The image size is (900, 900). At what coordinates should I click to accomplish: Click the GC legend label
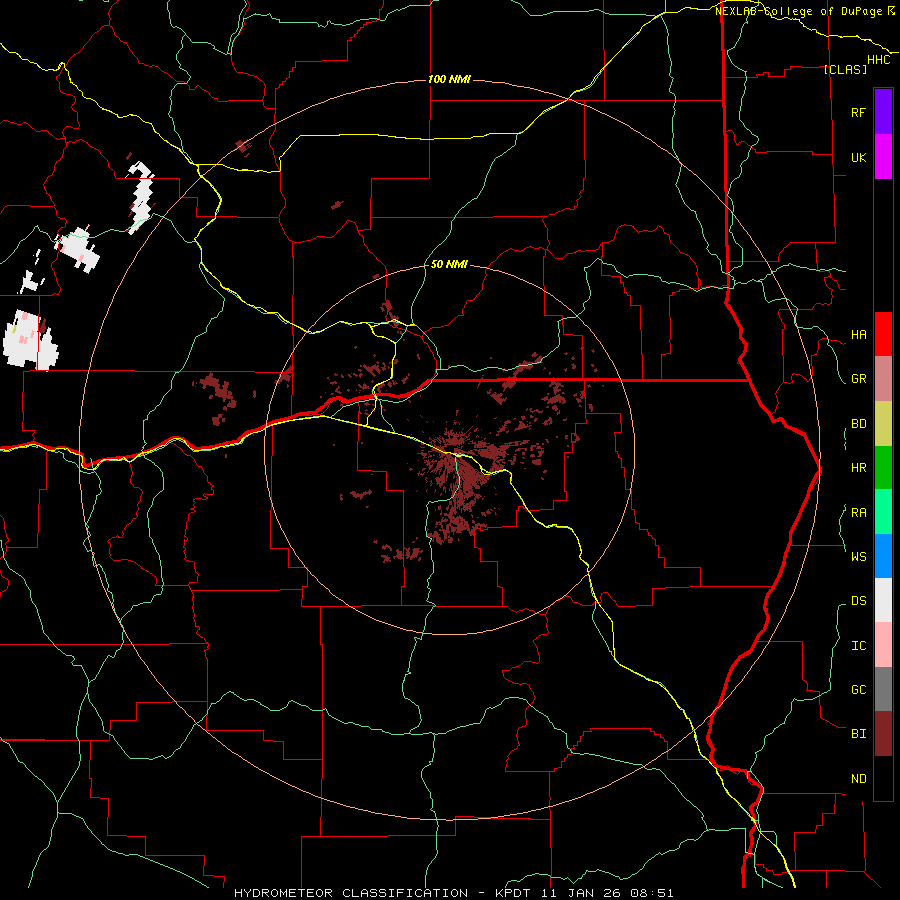click(858, 690)
